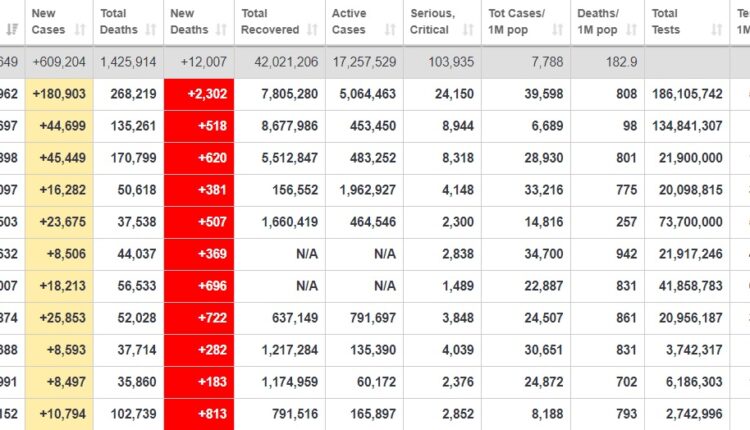Image resolution: width=750 pixels, height=430 pixels.
Task: Click sort arrows in New Cases column
Action: pyautogui.click(x=80, y=30)
